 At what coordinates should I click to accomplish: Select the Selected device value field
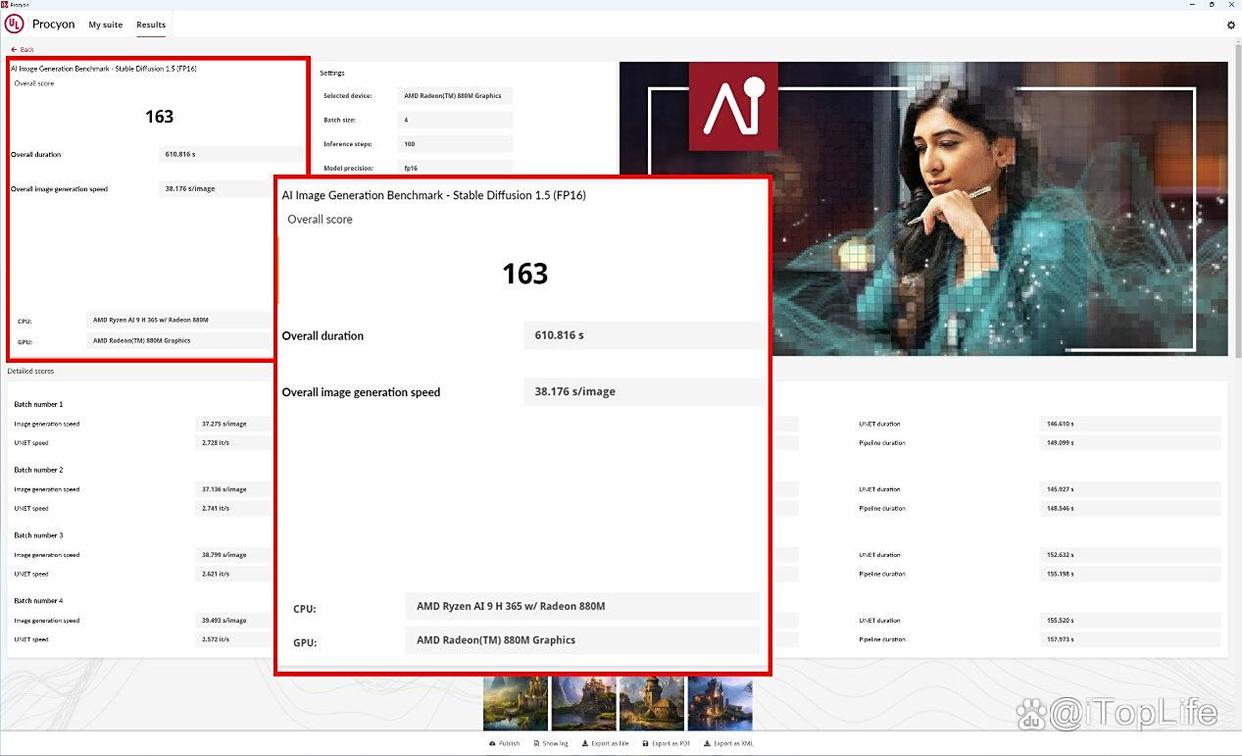[455, 96]
